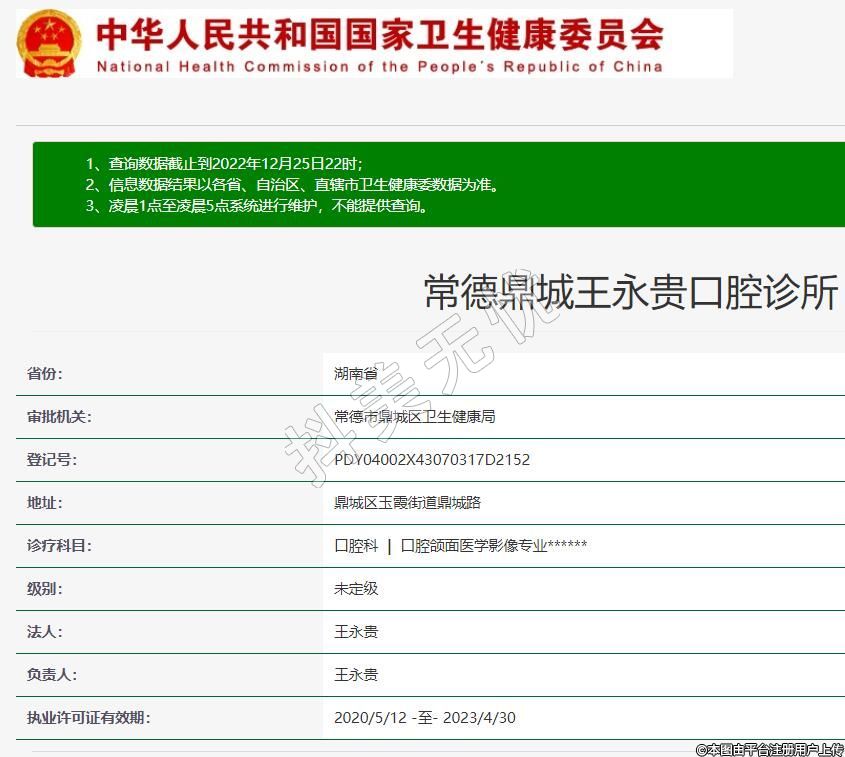Screen dimensions: 845x757
Task: Click the name in the 负责人 row
Action: coord(356,675)
